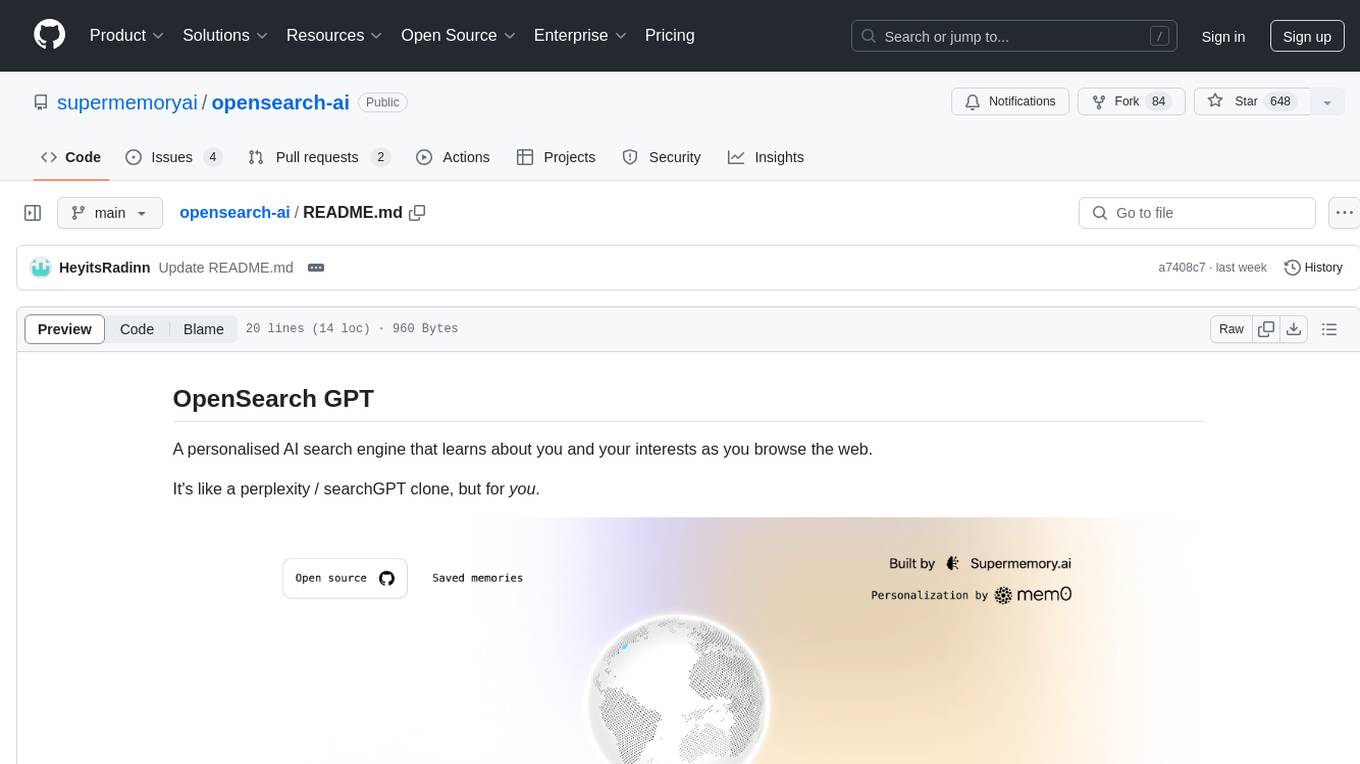Open the GitHub home logo
The width and height of the screenshot is (1360, 764).
click(x=49, y=35)
